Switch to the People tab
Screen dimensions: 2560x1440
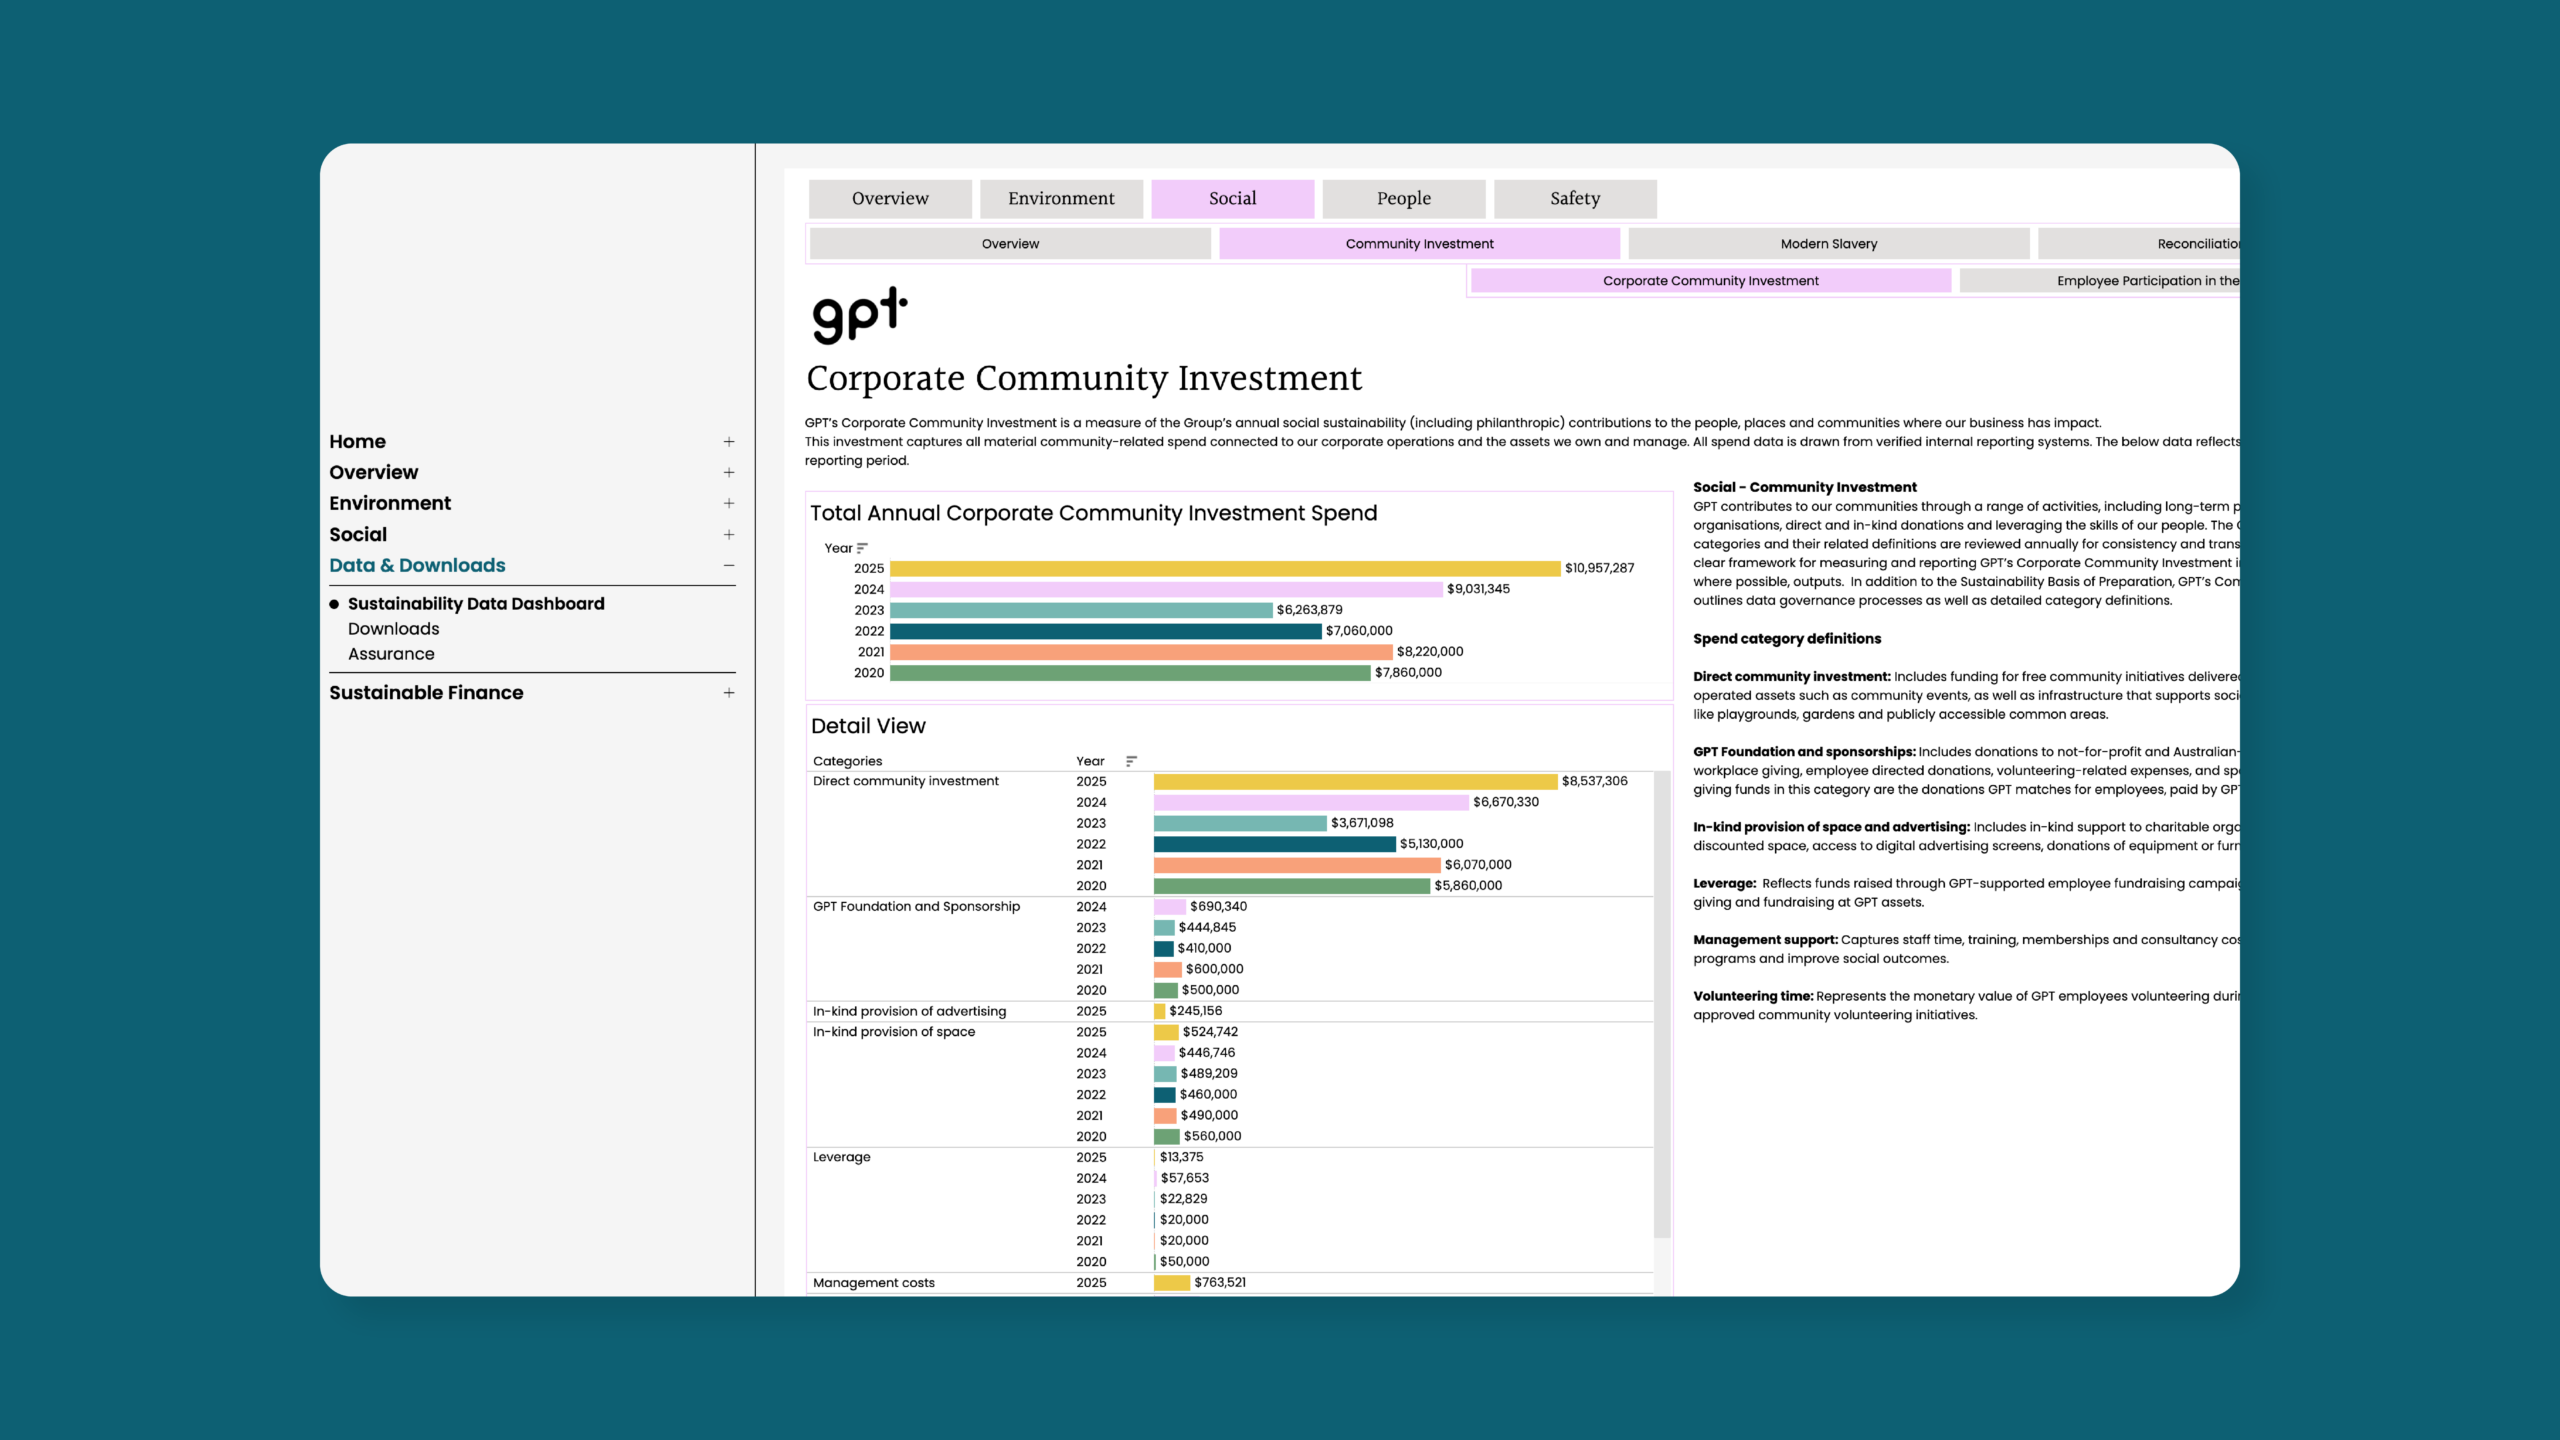point(1403,199)
